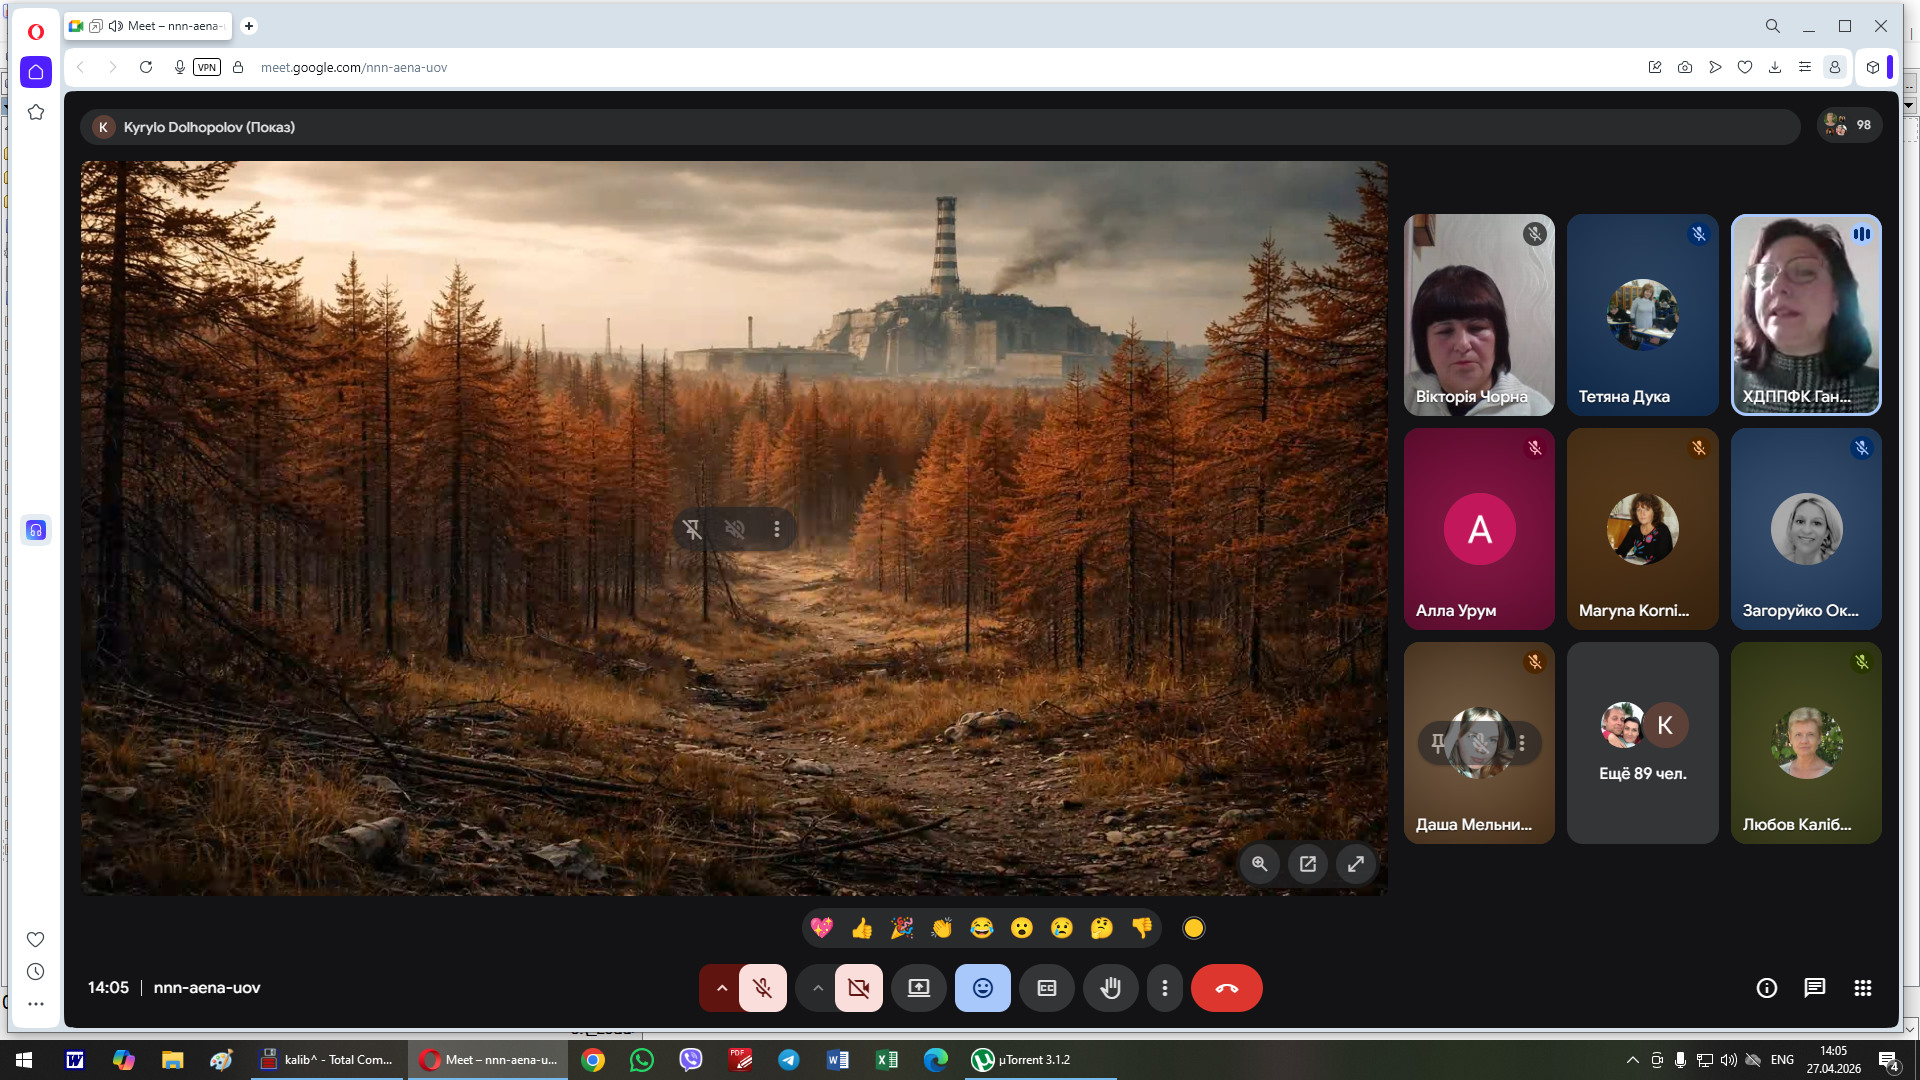Show meeting details info icon
1920x1080 pixels.
coord(1766,988)
